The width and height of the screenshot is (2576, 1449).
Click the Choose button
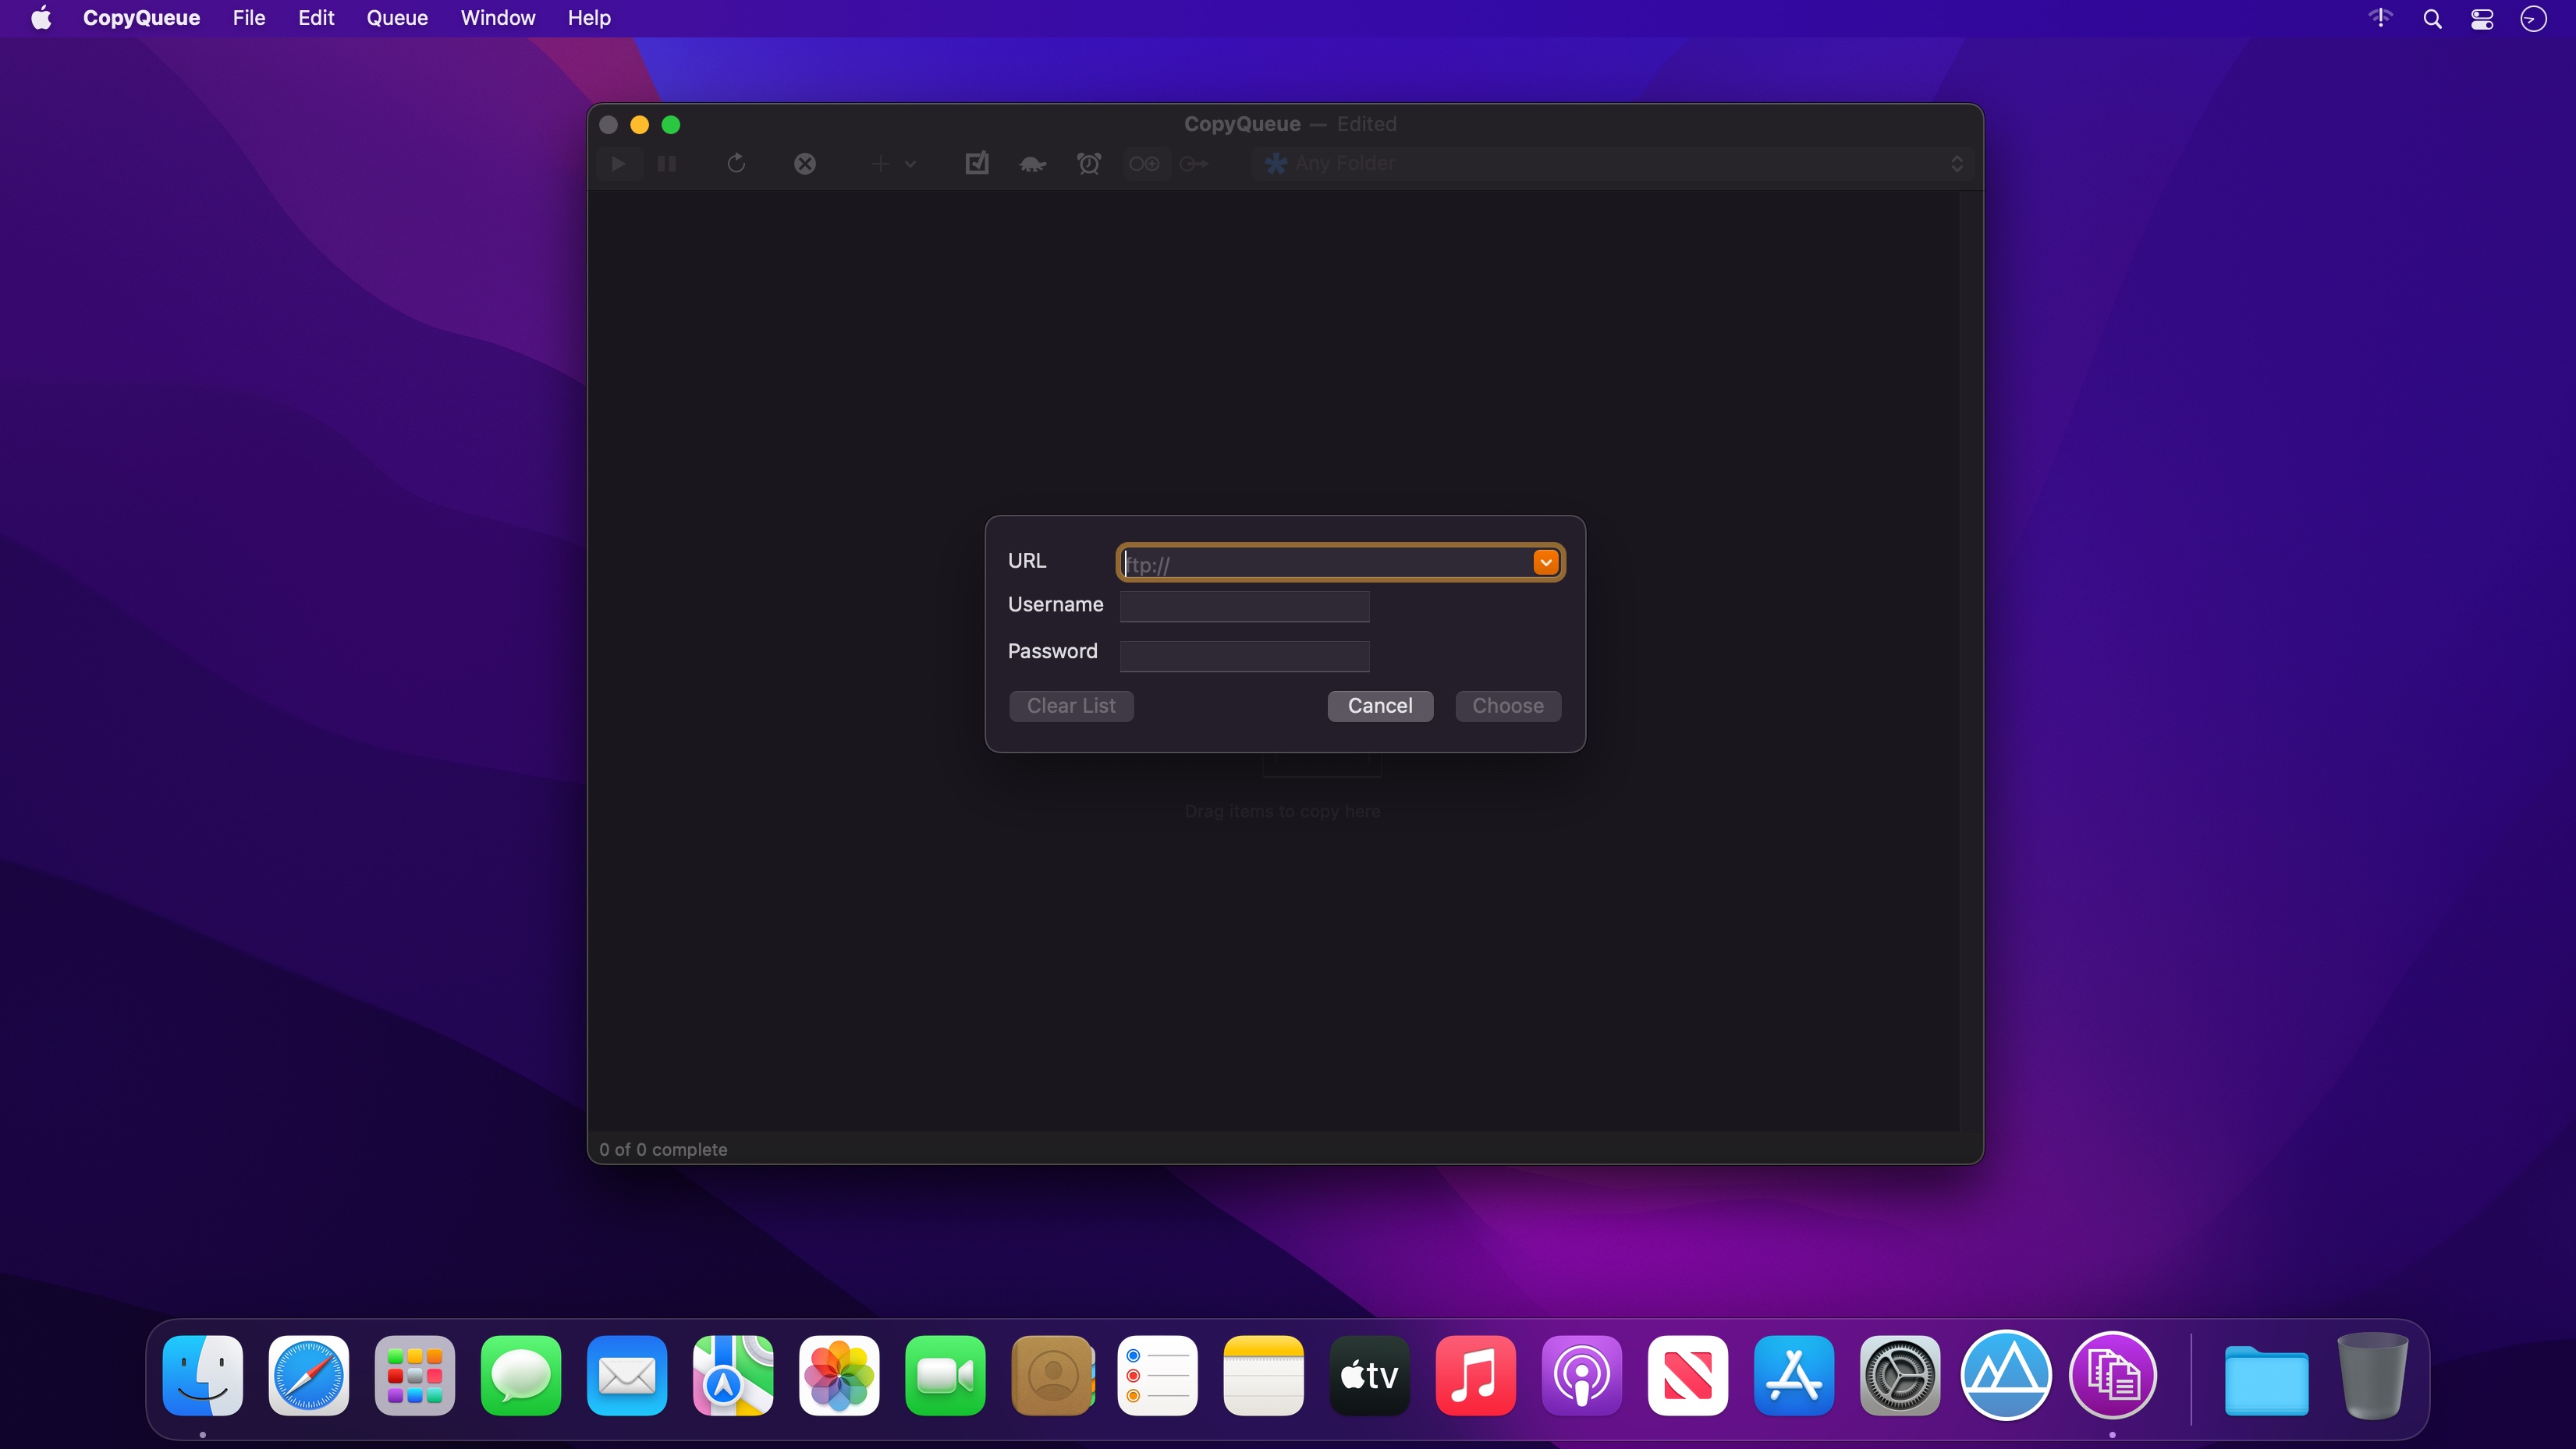pyautogui.click(x=1508, y=706)
